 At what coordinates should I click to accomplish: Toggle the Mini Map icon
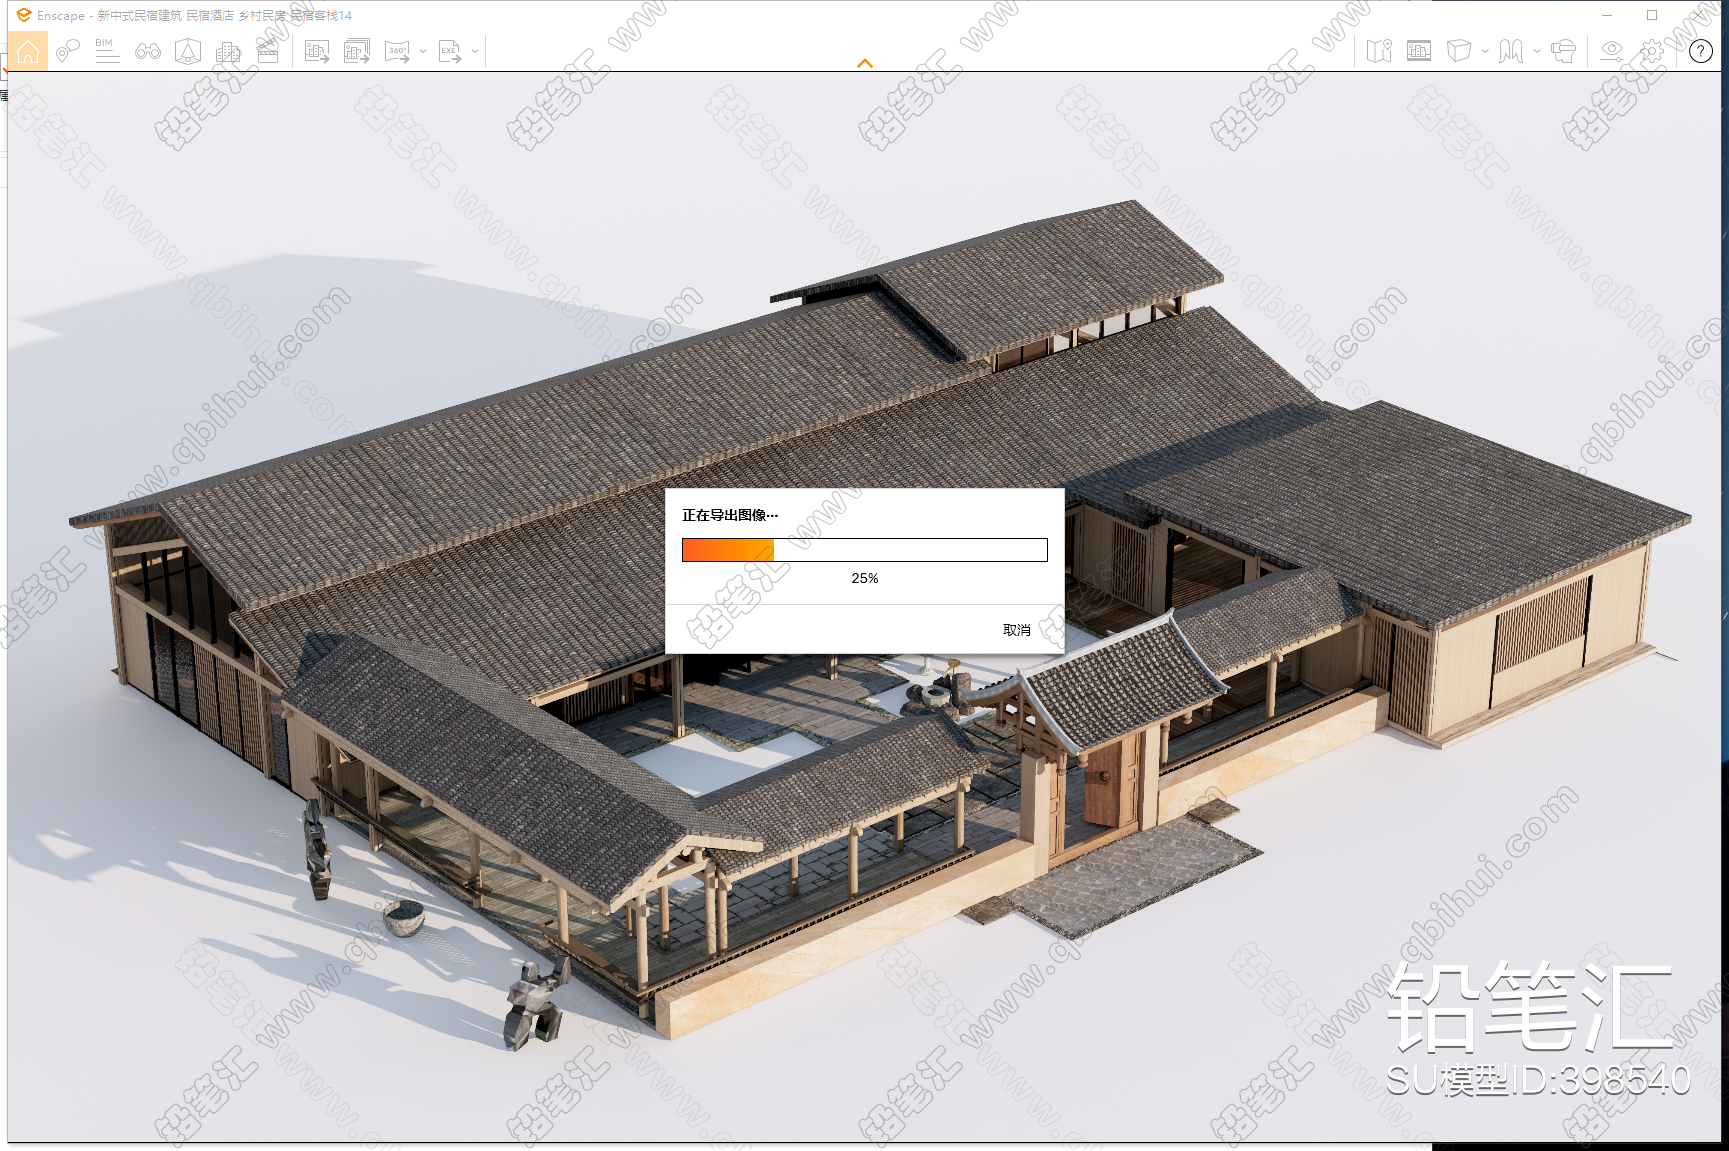1379,51
